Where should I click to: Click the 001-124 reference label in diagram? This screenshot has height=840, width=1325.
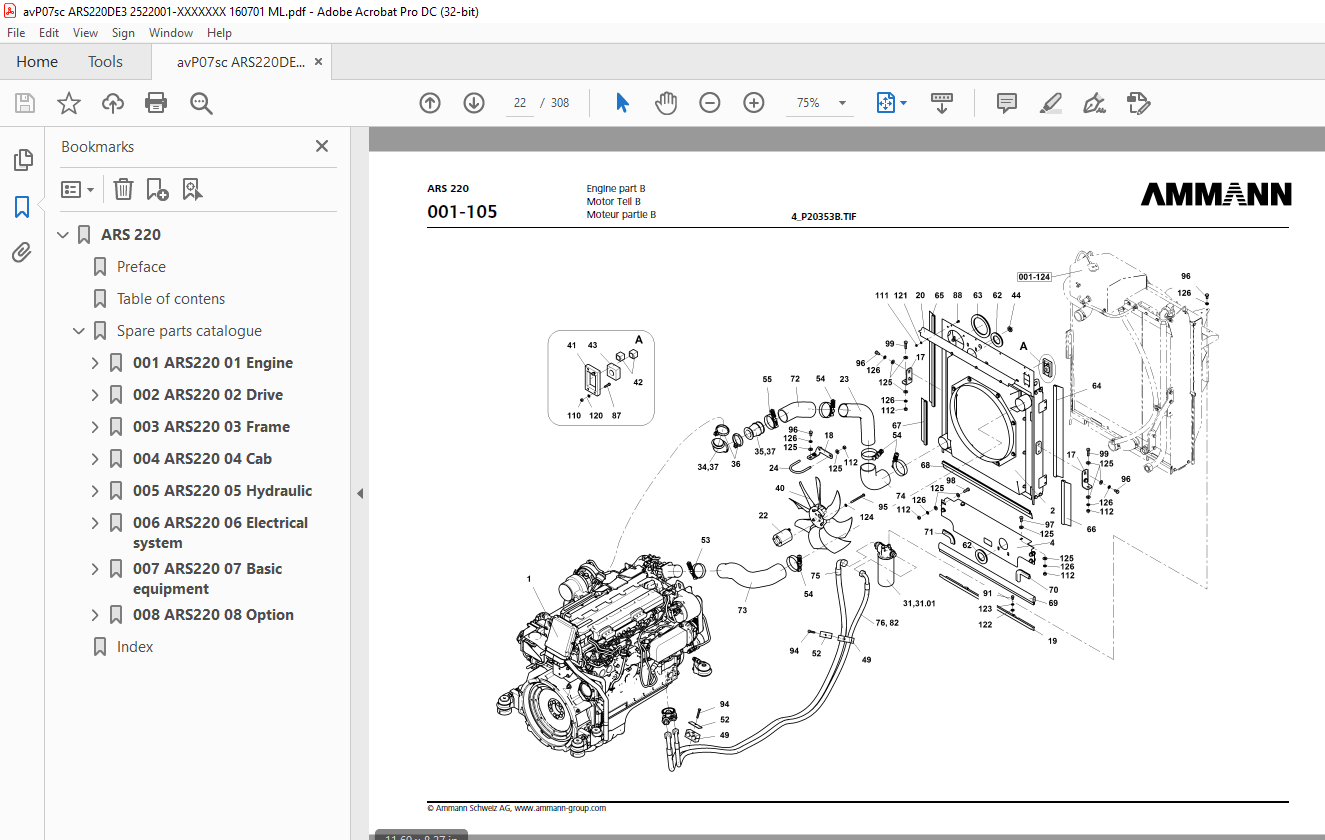click(x=1034, y=277)
